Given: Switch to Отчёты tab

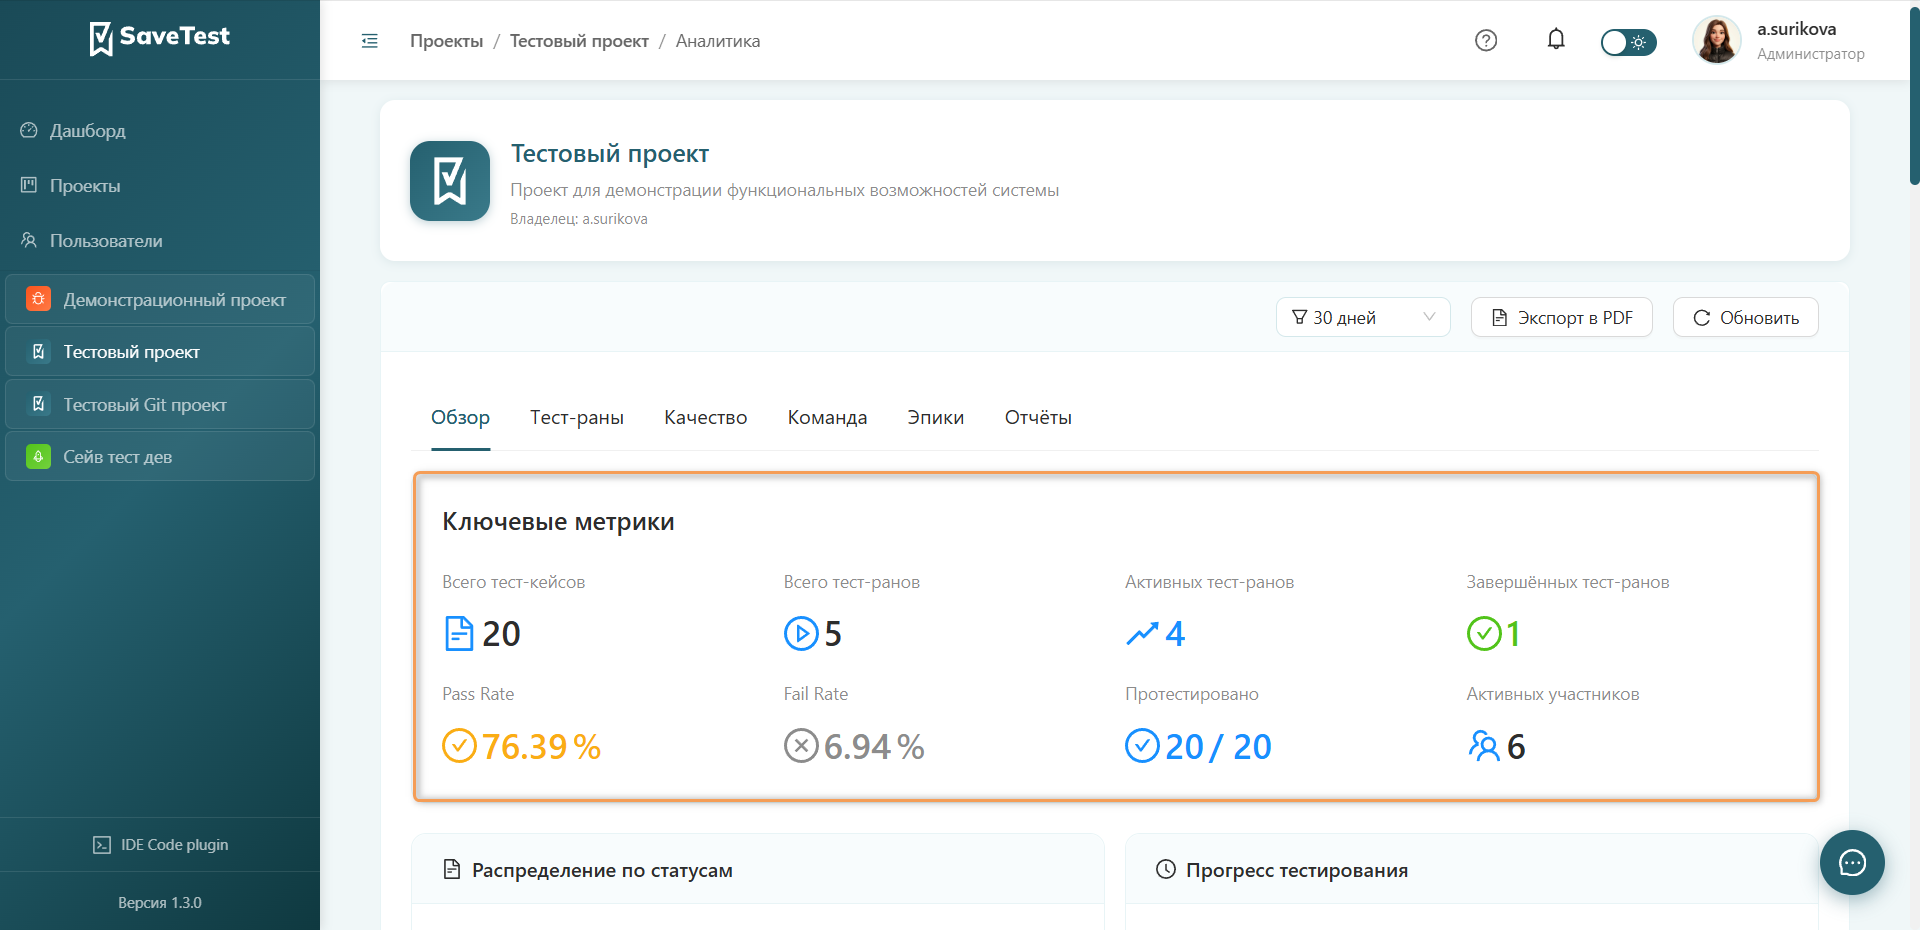Looking at the screenshot, I should pyautogui.click(x=1038, y=417).
